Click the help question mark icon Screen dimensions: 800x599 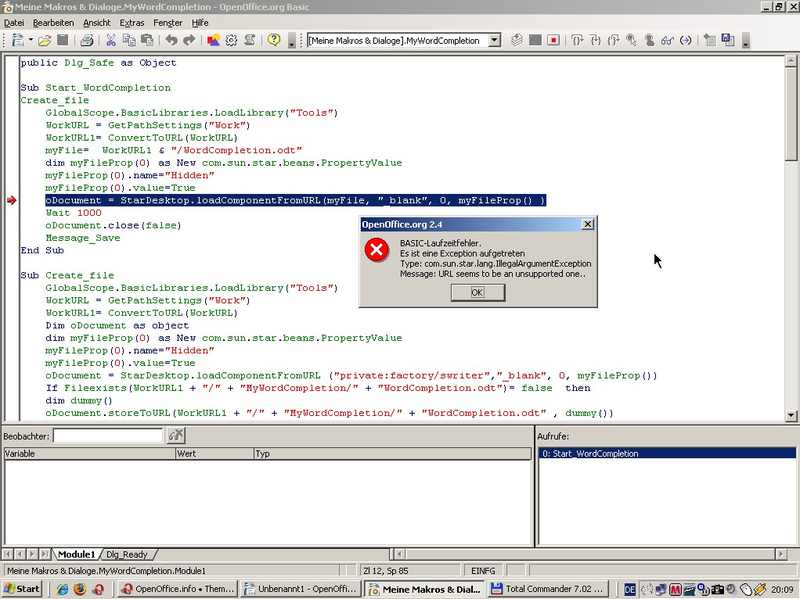[x=274, y=40]
